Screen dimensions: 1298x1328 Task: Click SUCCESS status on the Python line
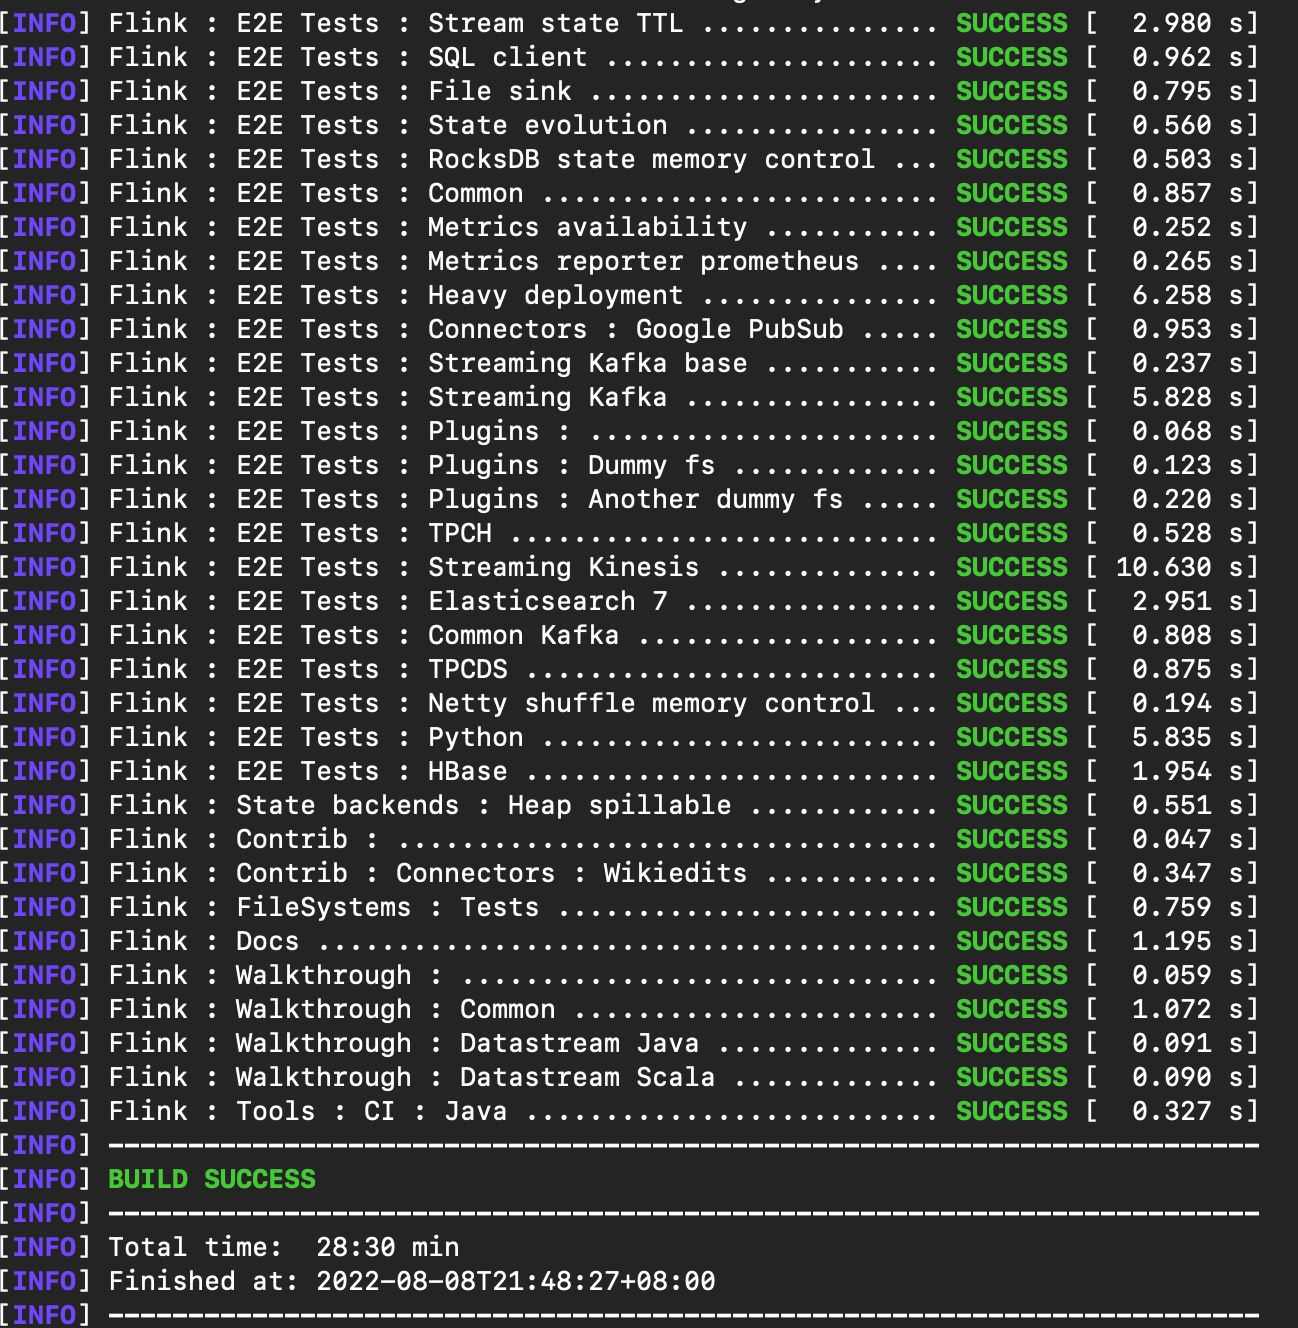1011,737
